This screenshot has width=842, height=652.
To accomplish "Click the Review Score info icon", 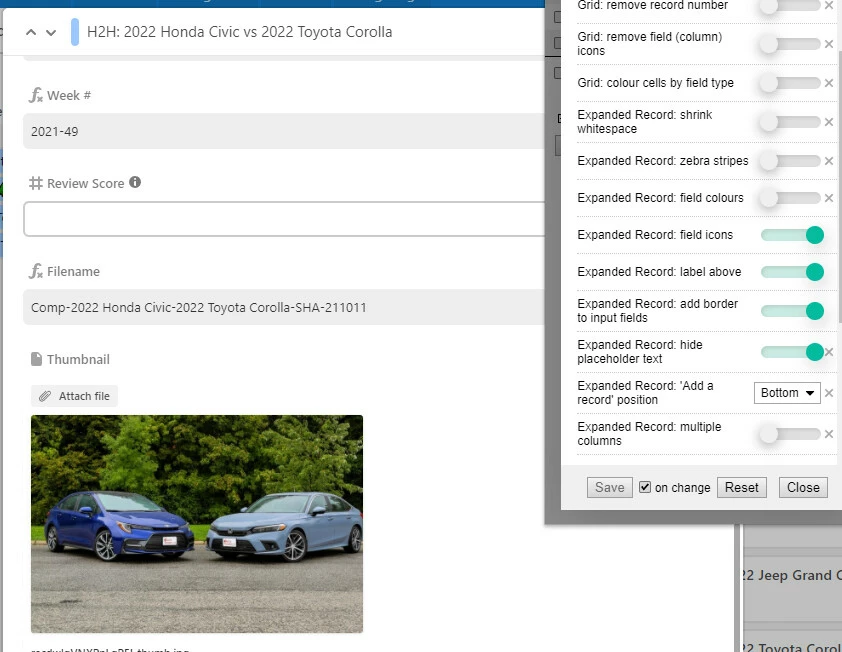I will coord(135,182).
